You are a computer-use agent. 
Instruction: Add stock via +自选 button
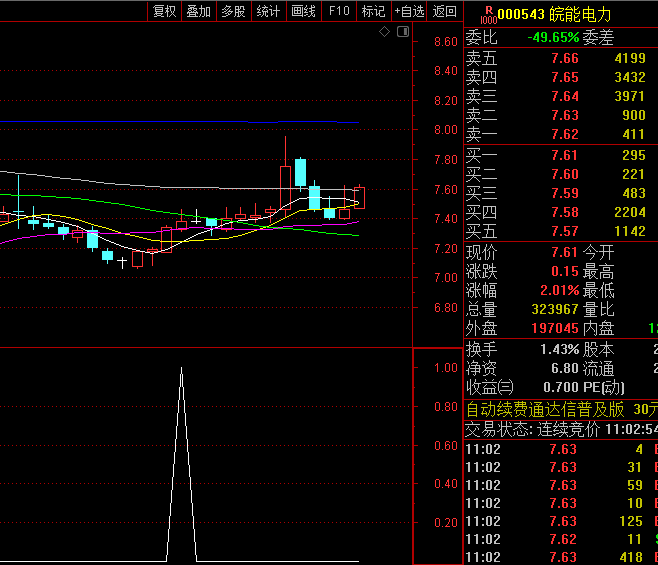(x=409, y=11)
